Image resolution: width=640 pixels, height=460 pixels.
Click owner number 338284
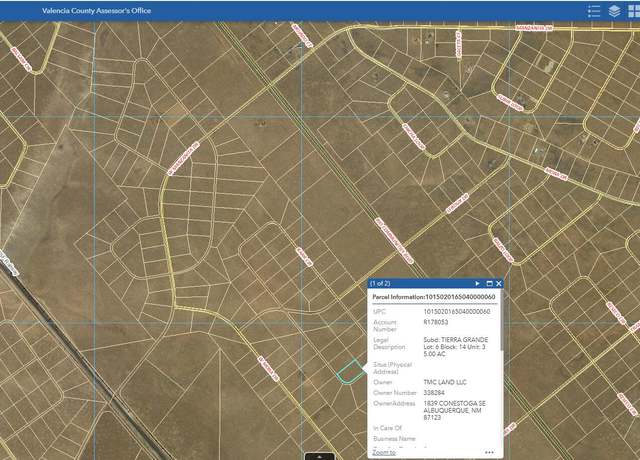(x=433, y=393)
